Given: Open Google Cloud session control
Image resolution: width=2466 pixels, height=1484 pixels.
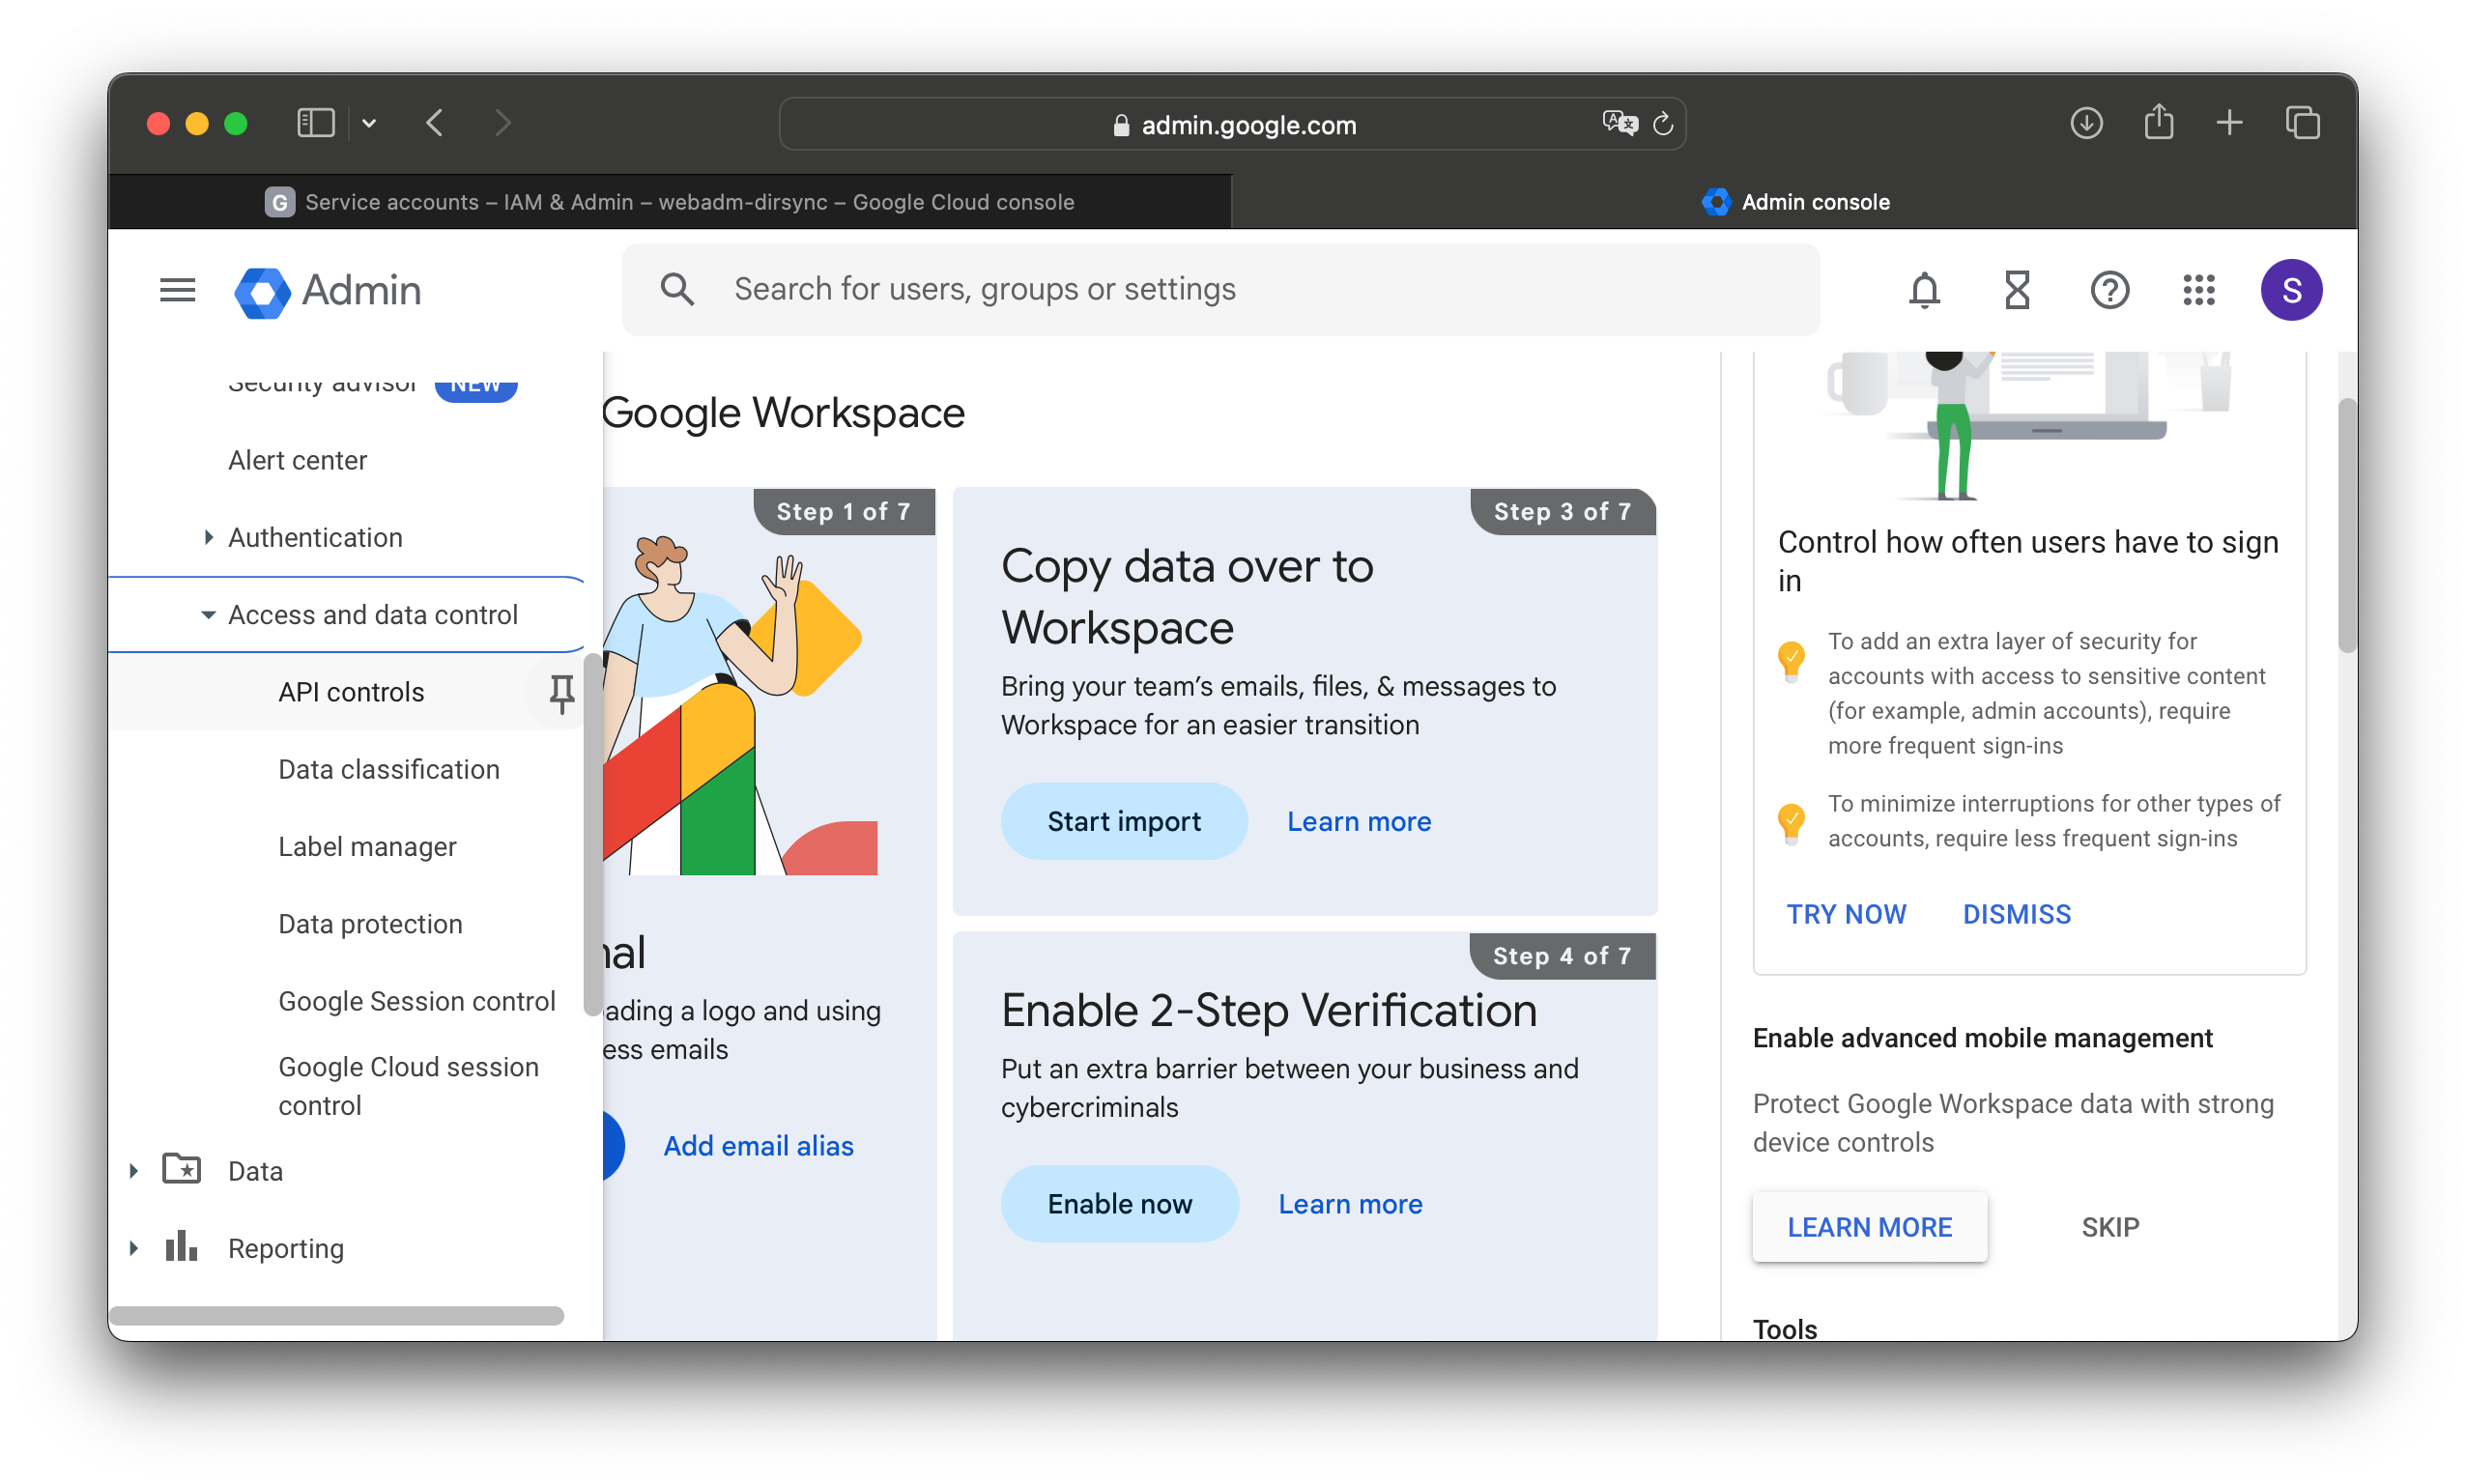Looking at the screenshot, I should [x=408, y=1086].
